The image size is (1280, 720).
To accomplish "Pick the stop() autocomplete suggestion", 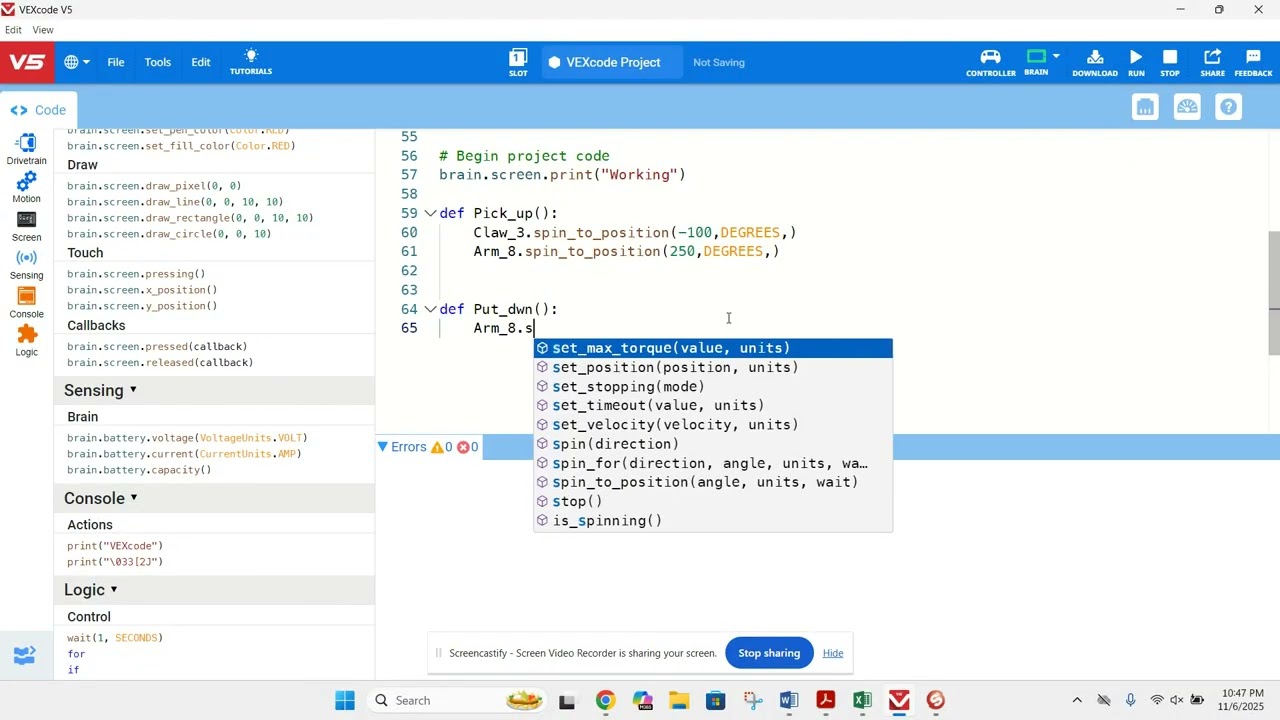I will coord(713,502).
